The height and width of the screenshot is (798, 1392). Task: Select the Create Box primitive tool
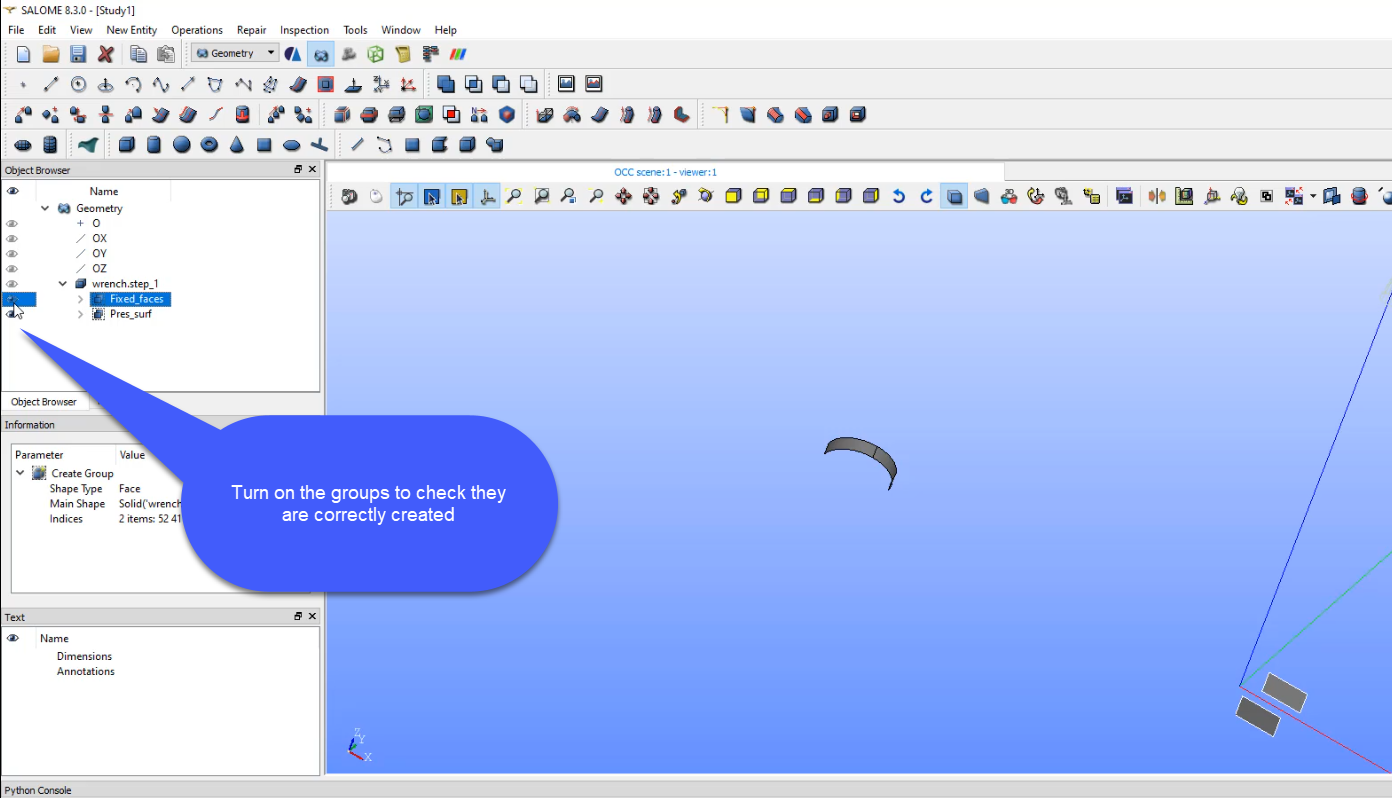127,144
